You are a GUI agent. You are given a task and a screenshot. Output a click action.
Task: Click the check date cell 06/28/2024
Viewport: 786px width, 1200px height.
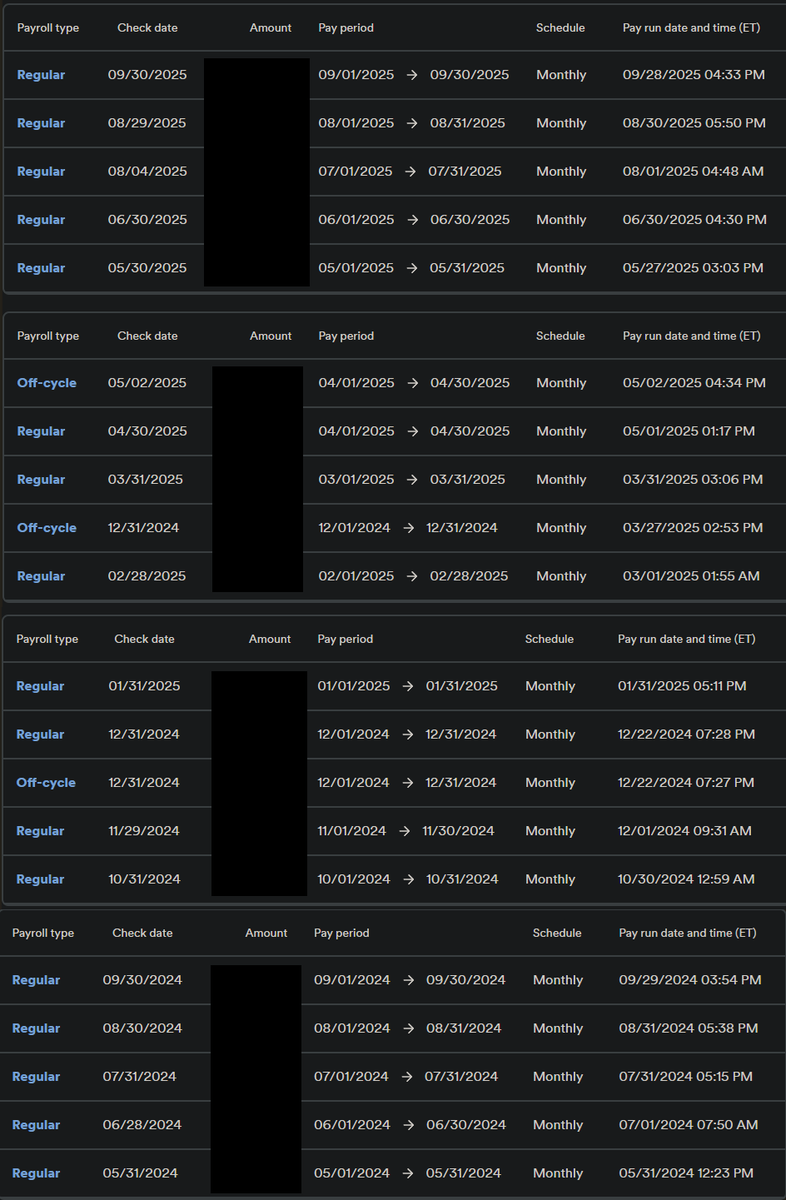coord(142,1125)
